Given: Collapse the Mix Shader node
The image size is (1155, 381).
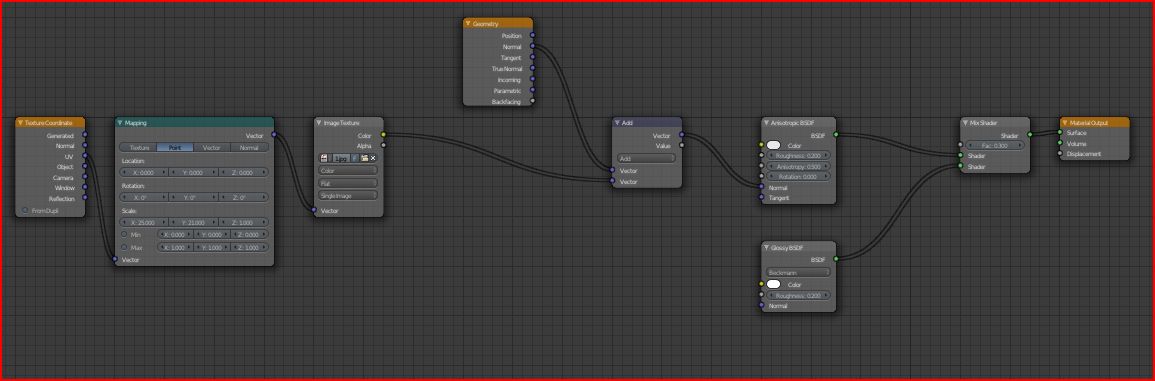Looking at the screenshot, I should 965,123.
